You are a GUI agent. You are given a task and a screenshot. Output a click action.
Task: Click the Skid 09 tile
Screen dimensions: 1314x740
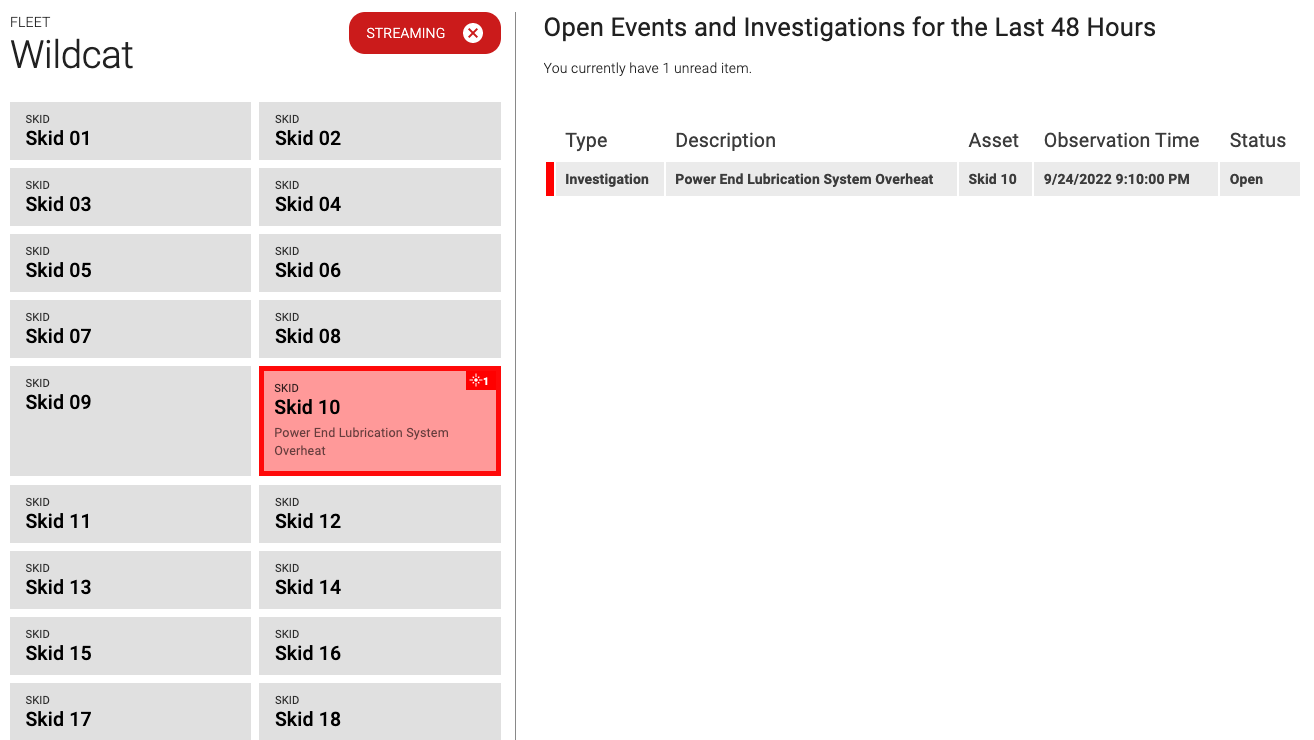point(130,421)
